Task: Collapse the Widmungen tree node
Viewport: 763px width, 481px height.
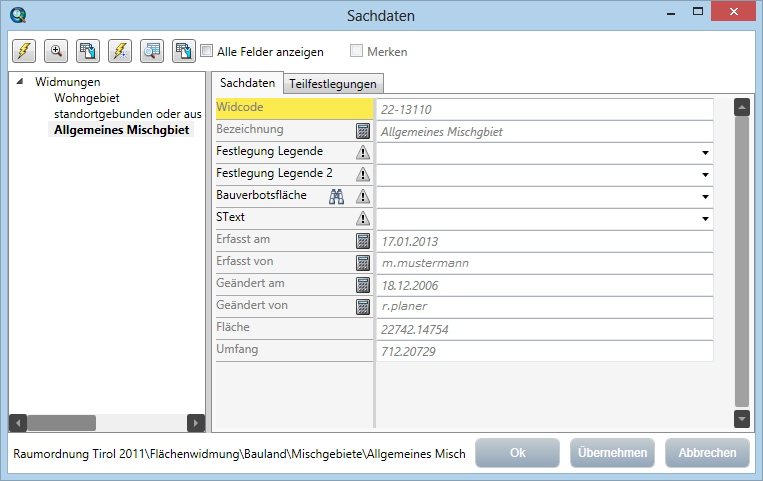Action: (19, 82)
